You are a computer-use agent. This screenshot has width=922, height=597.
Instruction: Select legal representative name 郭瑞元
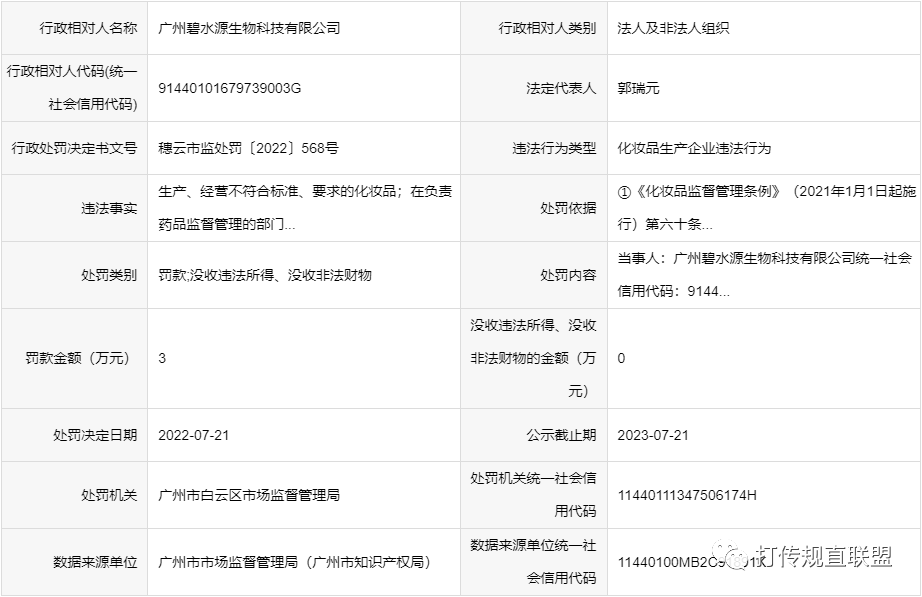[638, 88]
